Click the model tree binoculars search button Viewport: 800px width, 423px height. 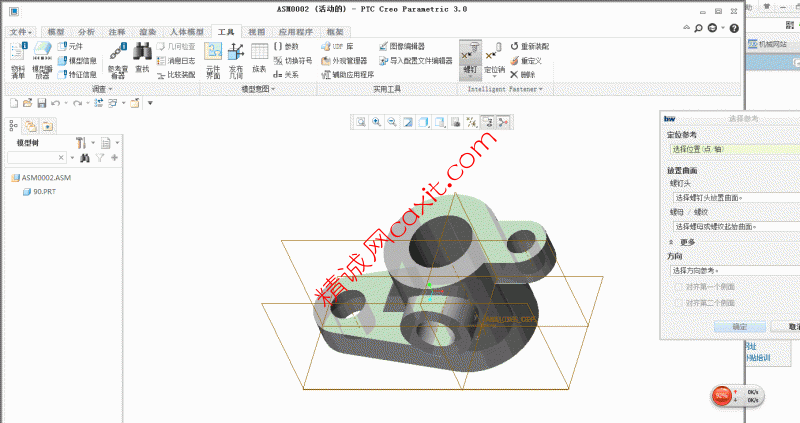(x=85, y=158)
